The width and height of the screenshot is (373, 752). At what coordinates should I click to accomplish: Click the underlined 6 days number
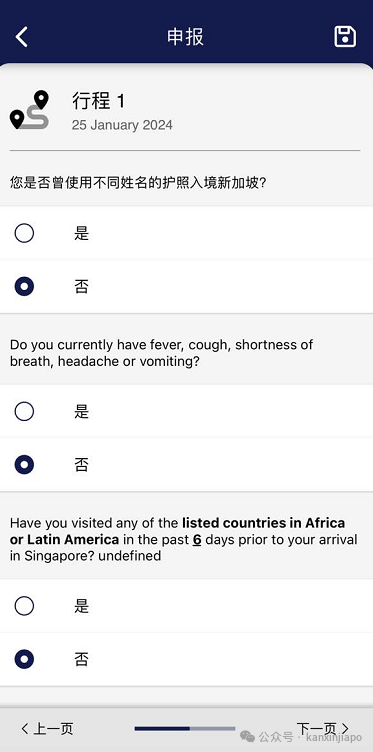click(197, 540)
